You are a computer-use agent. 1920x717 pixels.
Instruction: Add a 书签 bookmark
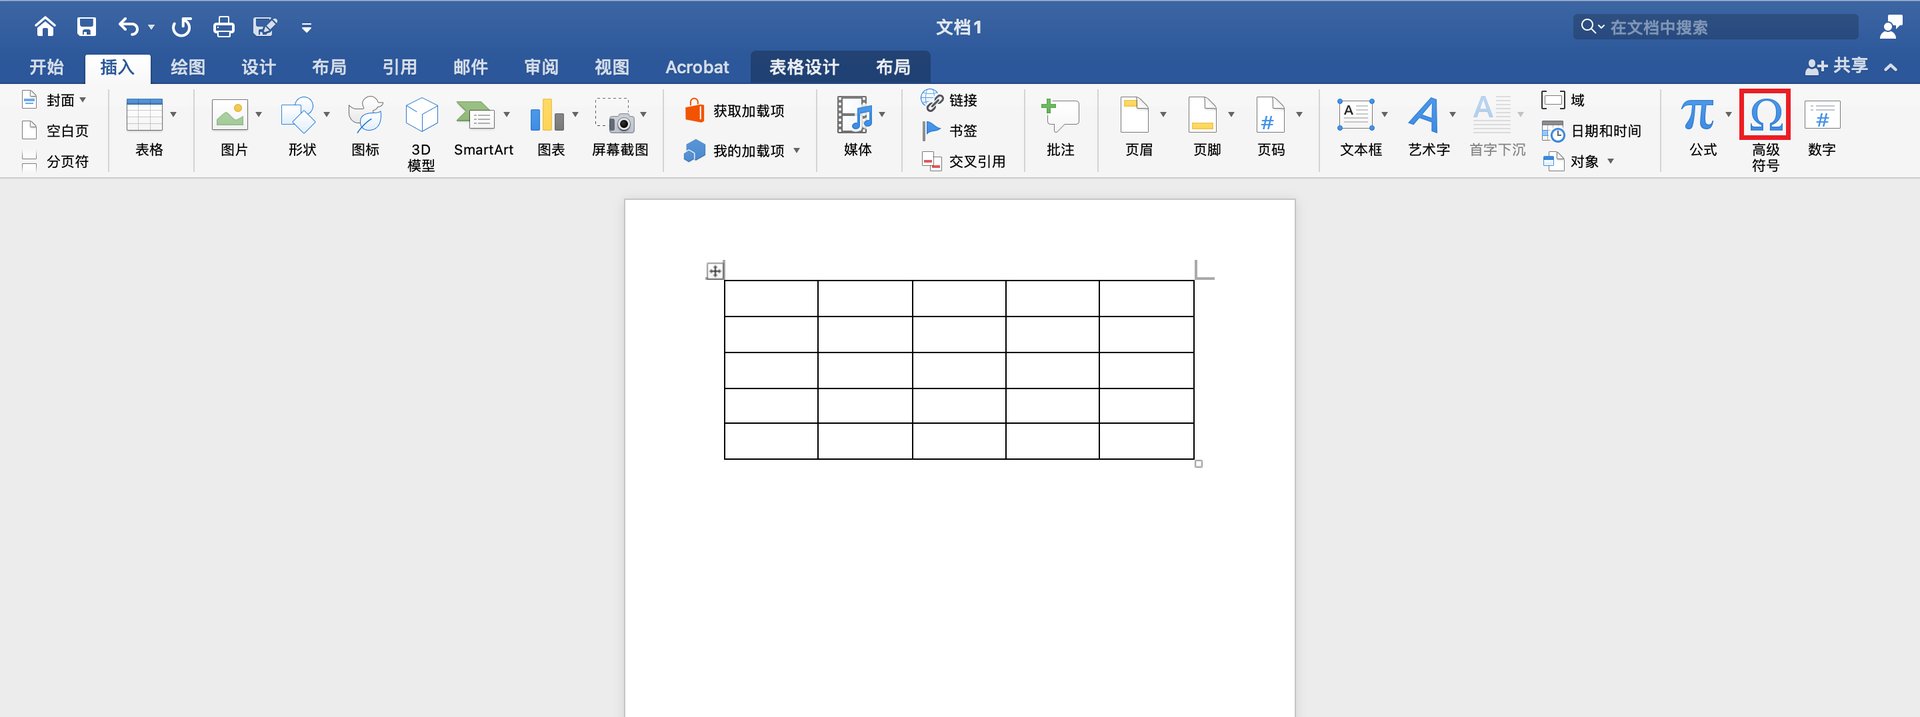(949, 131)
